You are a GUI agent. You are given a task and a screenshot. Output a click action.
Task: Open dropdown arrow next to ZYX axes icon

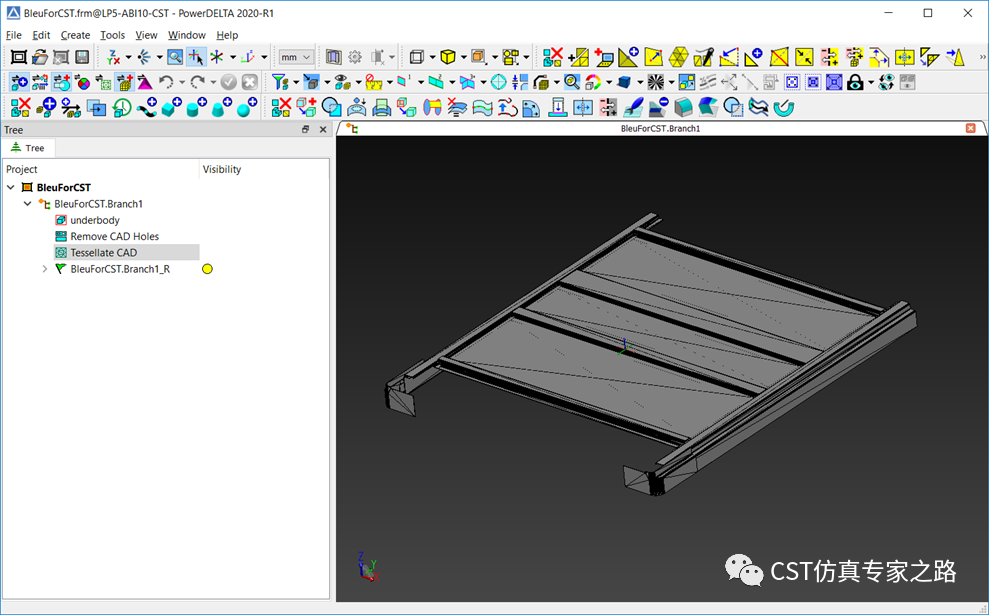click(x=129, y=57)
